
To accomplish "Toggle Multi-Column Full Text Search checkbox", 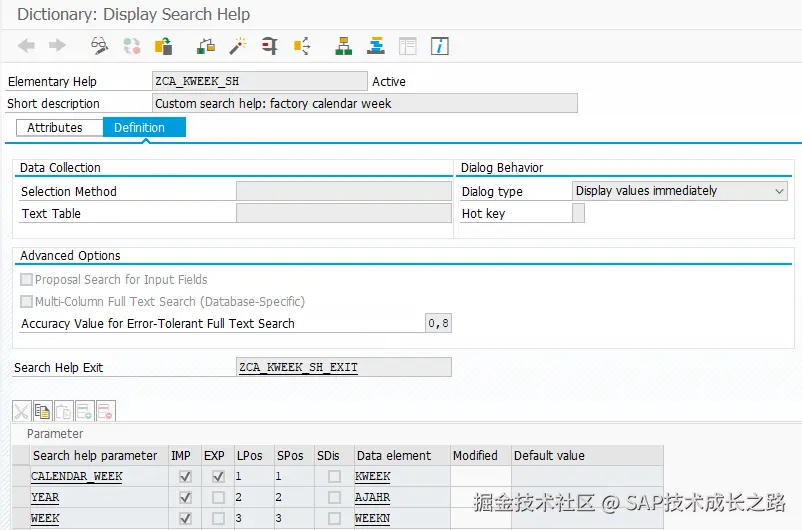I will point(27,302).
